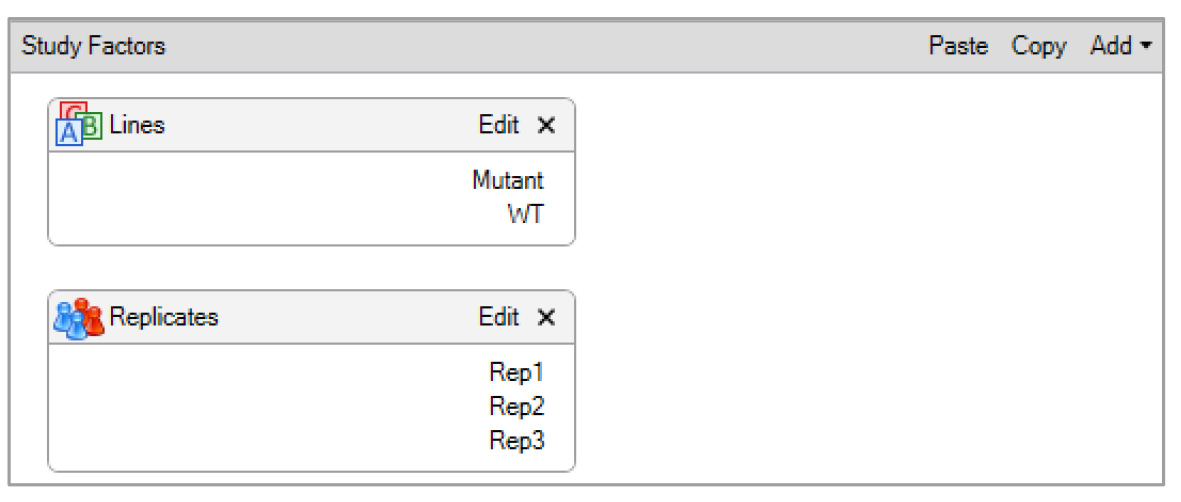The height and width of the screenshot is (502, 1181).
Task: Click the Study Factors panel title
Action: 94,46
